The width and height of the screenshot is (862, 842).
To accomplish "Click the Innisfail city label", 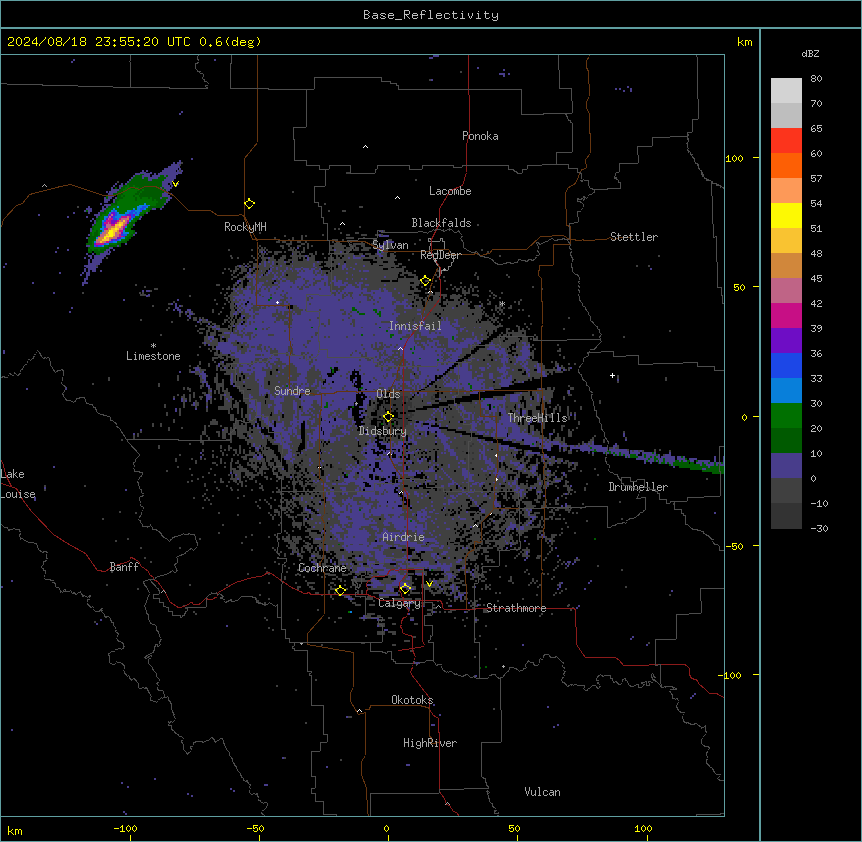I will pos(415,326).
